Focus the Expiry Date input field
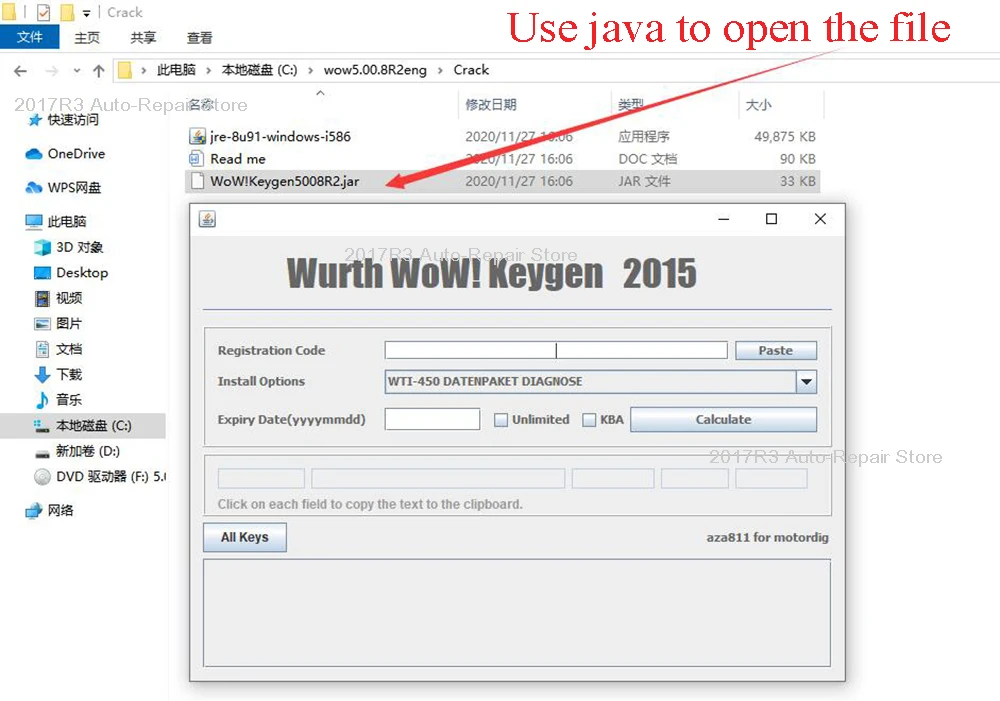 point(432,419)
